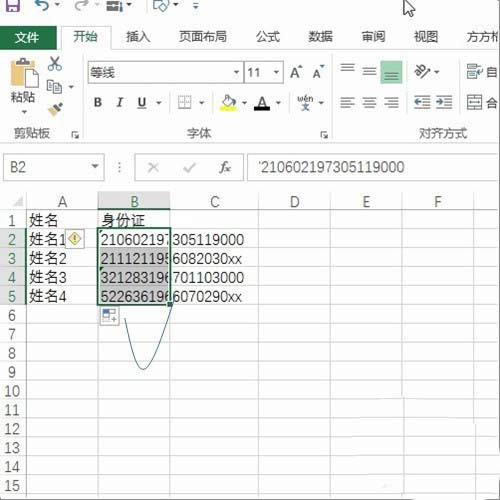The width and height of the screenshot is (500, 500).
Task: Expand 字体 group dialog launcher
Action: [324, 135]
